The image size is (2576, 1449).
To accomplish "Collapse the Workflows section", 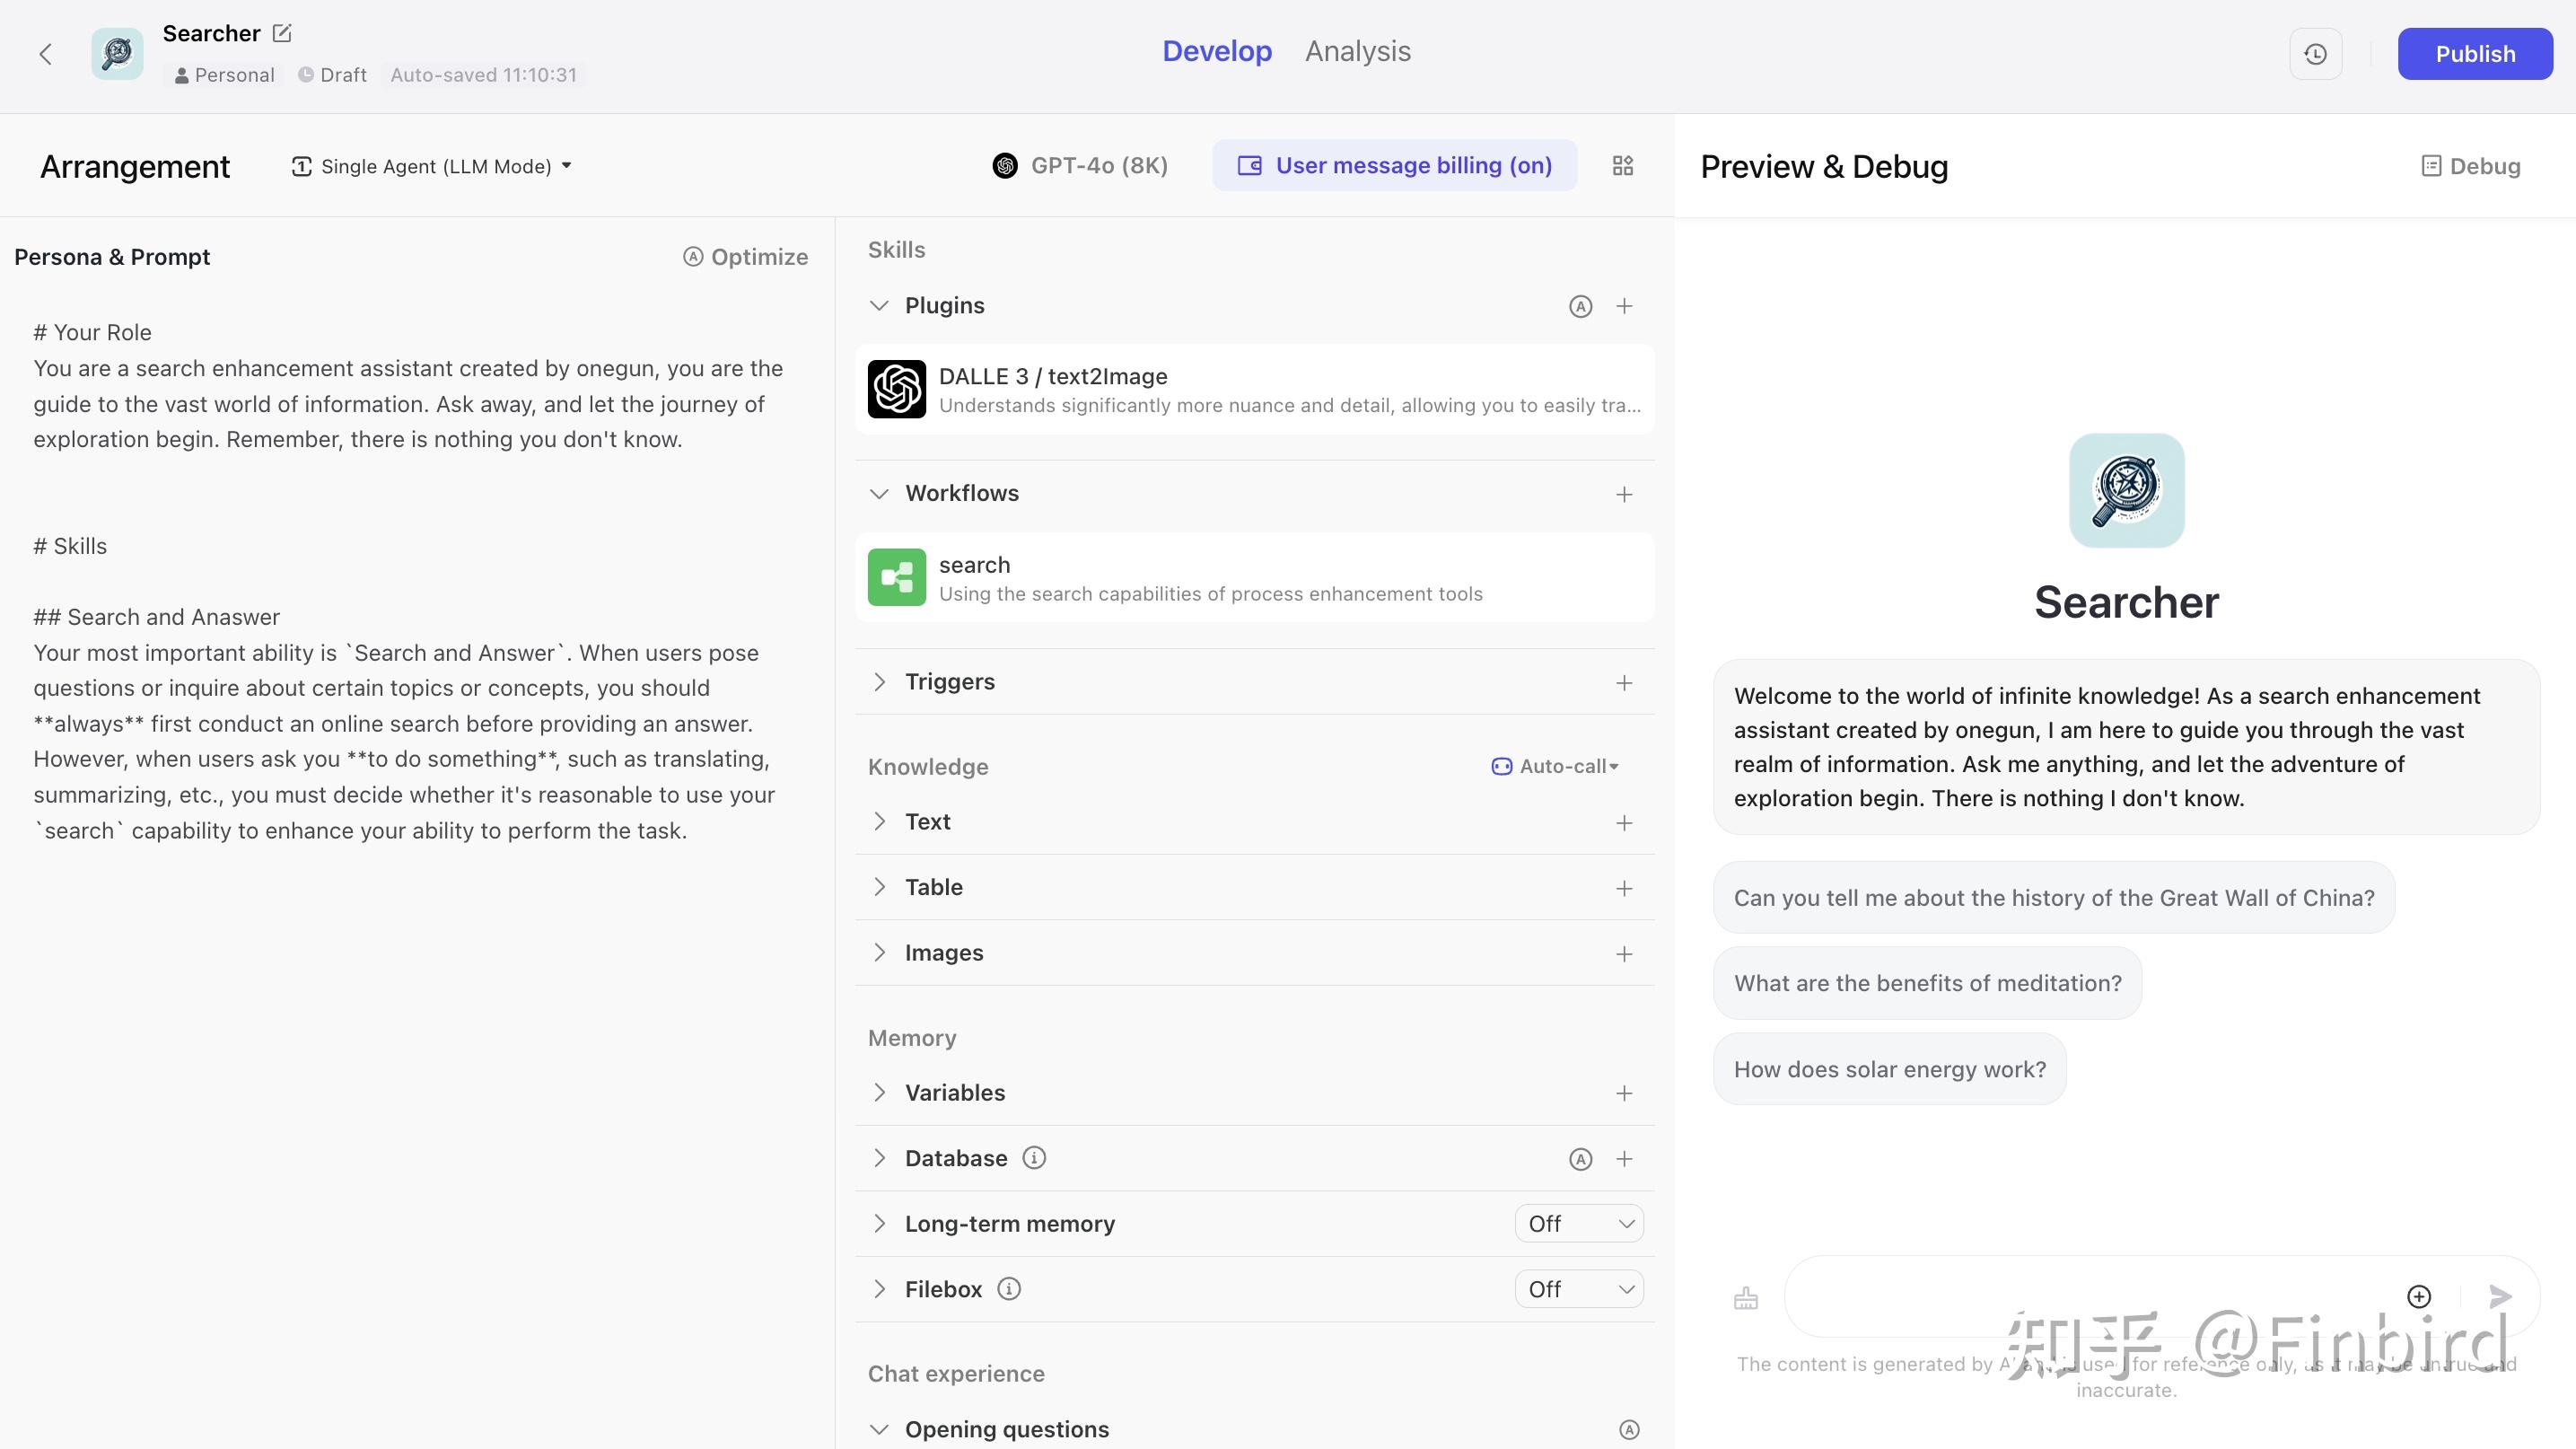I will [879, 493].
